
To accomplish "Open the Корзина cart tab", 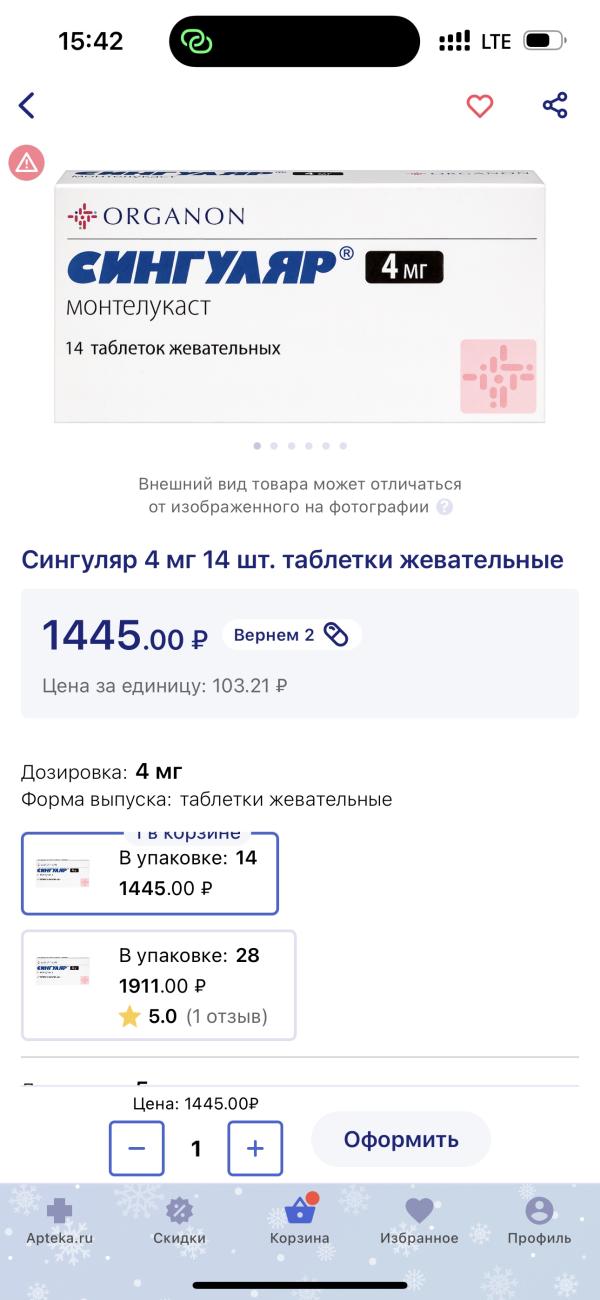I will click(x=299, y=1221).
